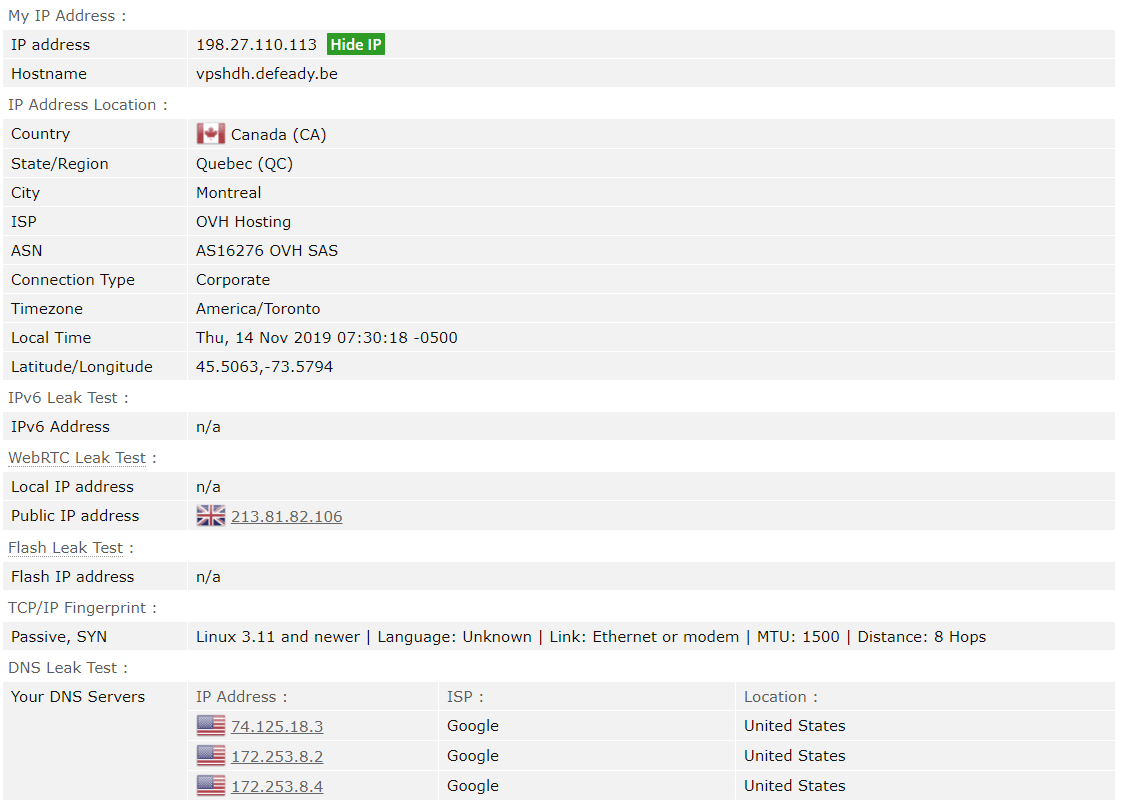Viewport: 1126px width, 800px height.
Task: Click the coordinates 45.5063,-73.5794
Action: (x=264, y=367)
